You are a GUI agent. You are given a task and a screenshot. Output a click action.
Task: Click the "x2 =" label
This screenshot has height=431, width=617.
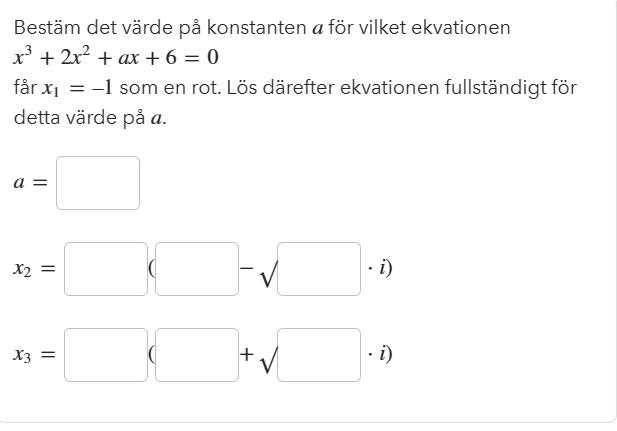[x=33, y=269]
